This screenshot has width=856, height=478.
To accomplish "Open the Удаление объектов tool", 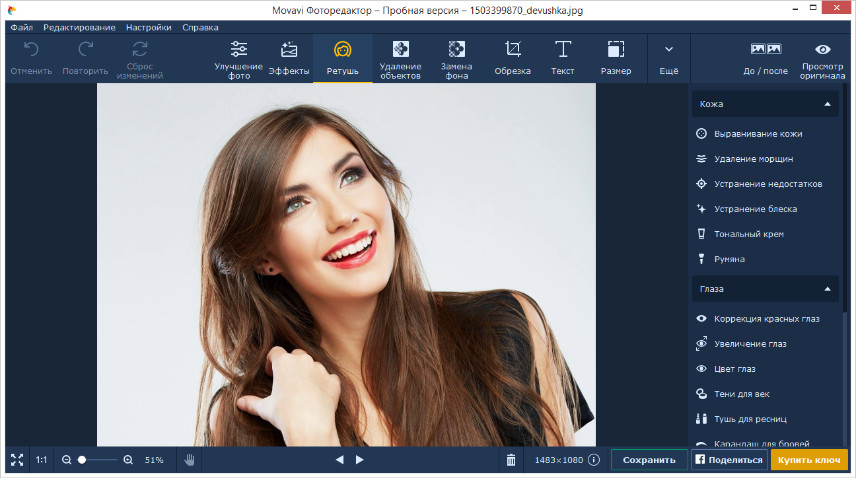I will coord(400,59).
